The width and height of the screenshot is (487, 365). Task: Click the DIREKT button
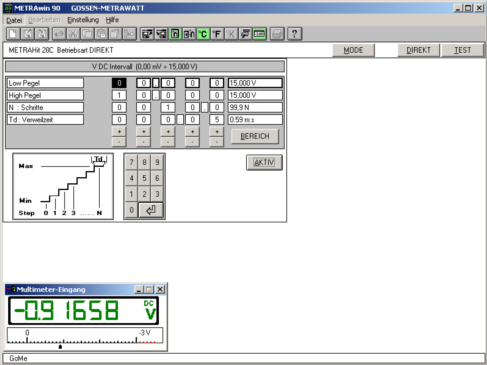tap(418, 50)
